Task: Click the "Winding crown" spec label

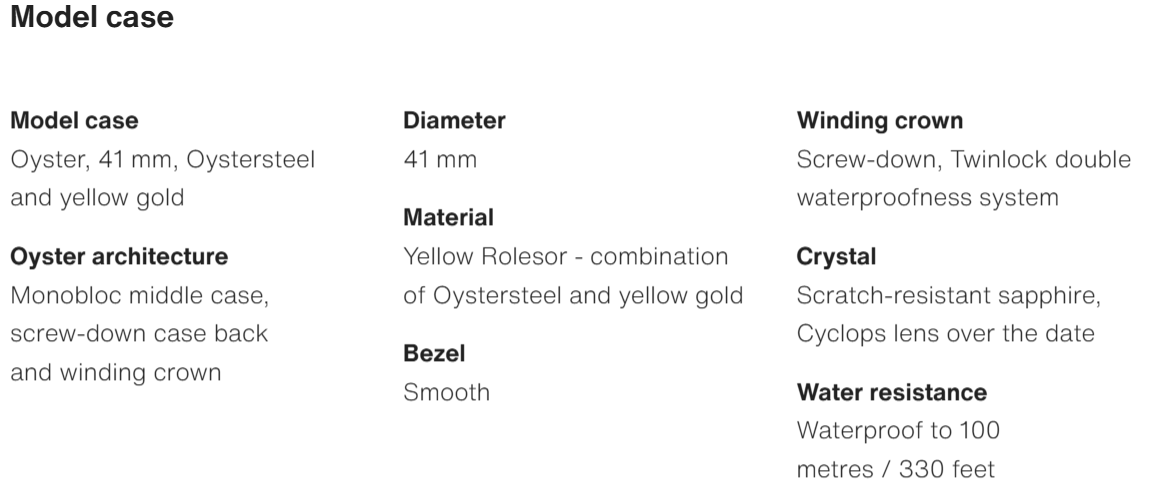Action: click(880, 121)
